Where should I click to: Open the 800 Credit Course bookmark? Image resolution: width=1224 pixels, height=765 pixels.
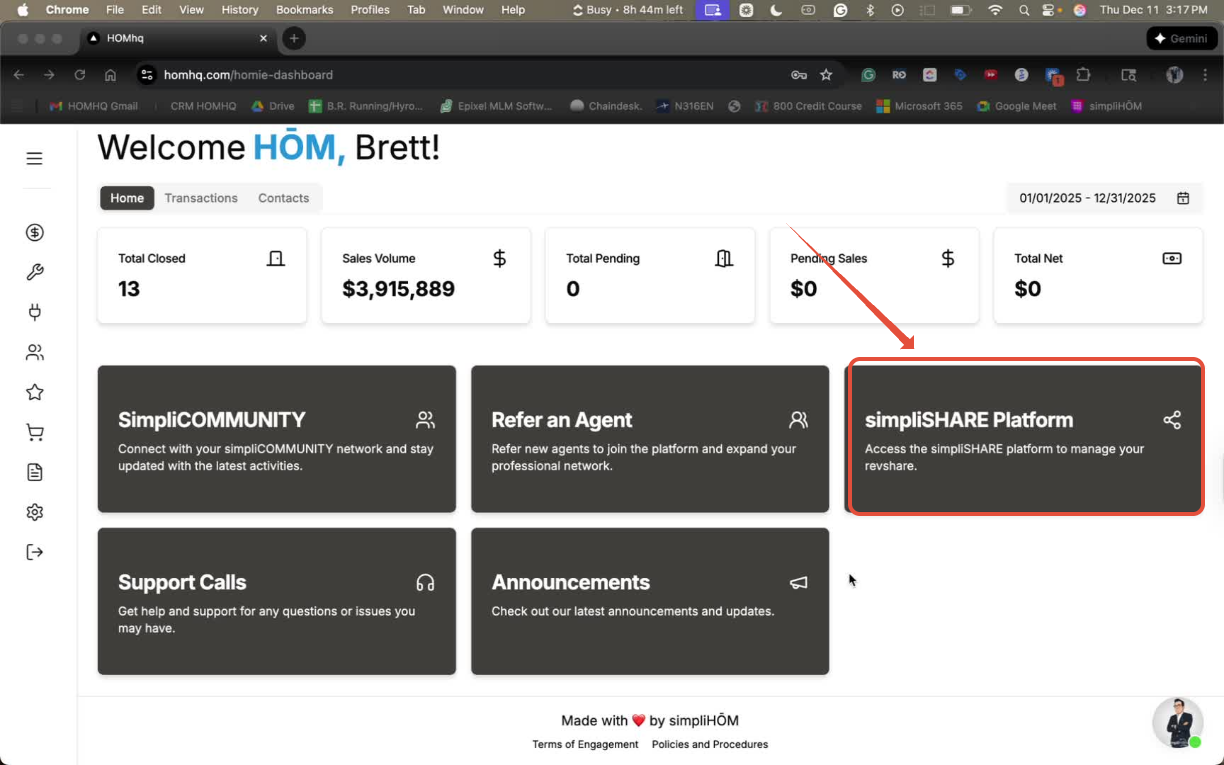click(809, 106)
